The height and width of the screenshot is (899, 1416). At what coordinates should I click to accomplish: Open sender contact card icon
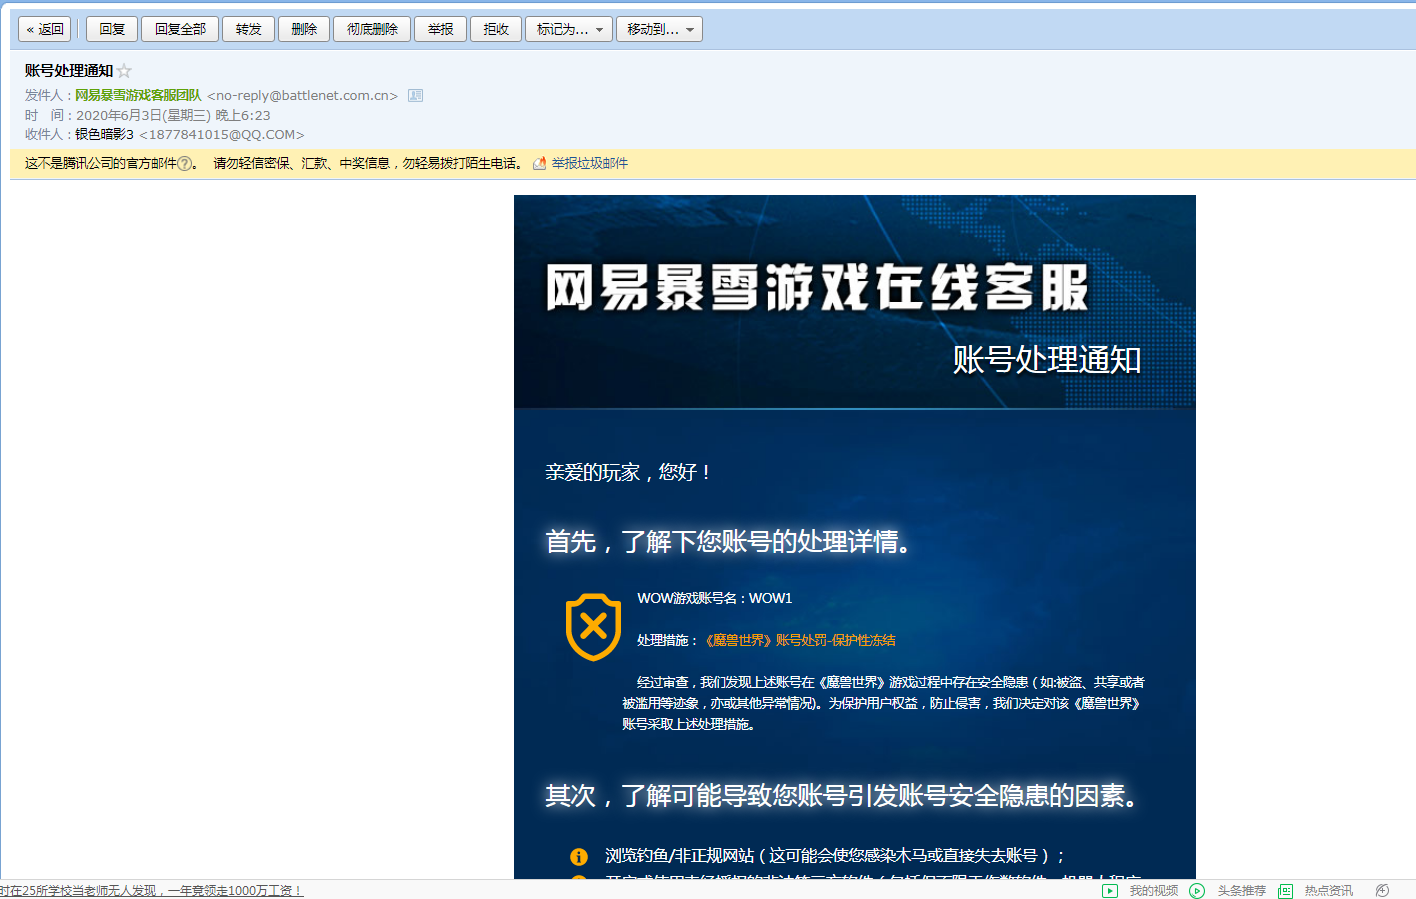pyautogui.click(x=415, y=96)
